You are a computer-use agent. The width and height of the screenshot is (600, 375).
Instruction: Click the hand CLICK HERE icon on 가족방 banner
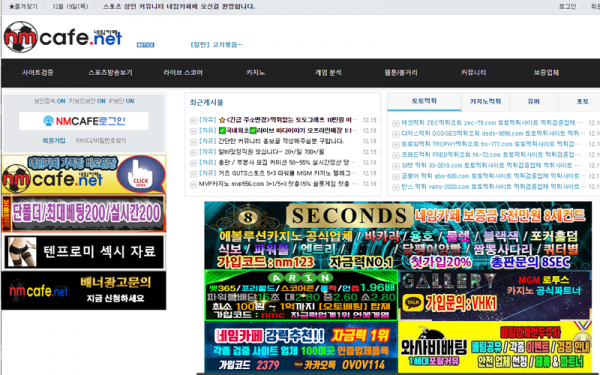coord(140,174)
